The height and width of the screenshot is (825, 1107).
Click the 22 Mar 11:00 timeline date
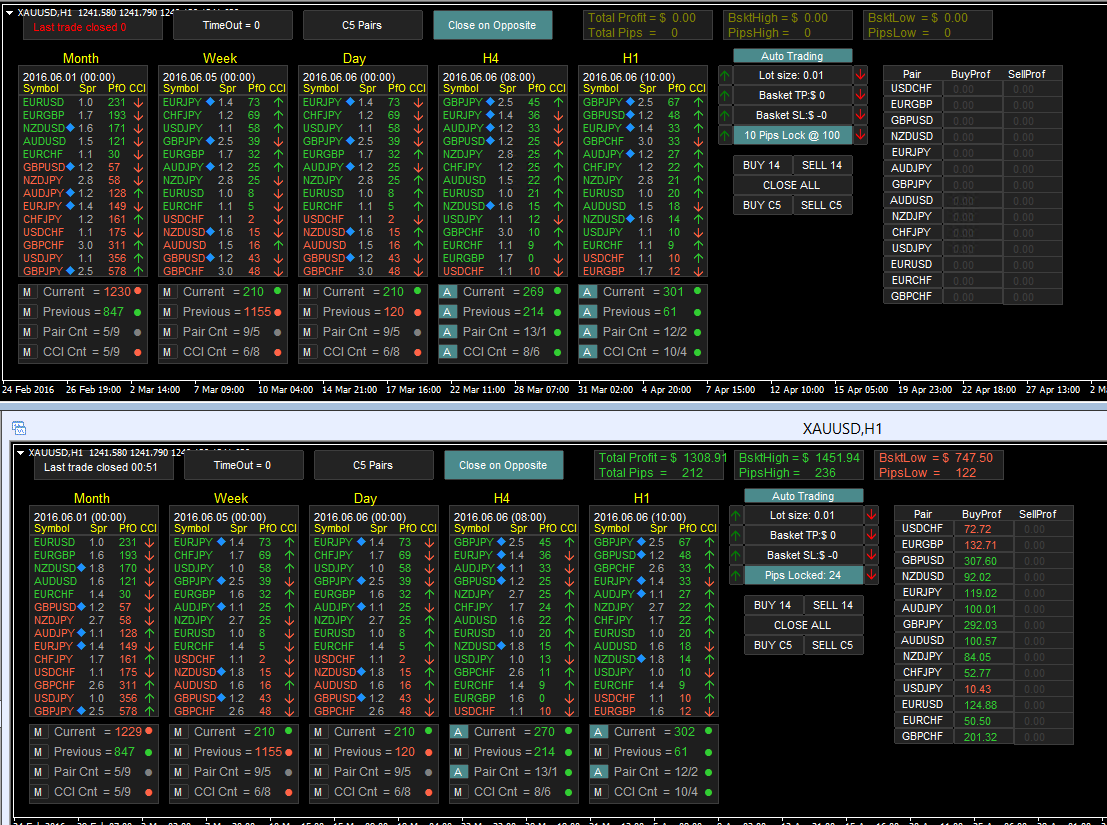pos(478,390)
